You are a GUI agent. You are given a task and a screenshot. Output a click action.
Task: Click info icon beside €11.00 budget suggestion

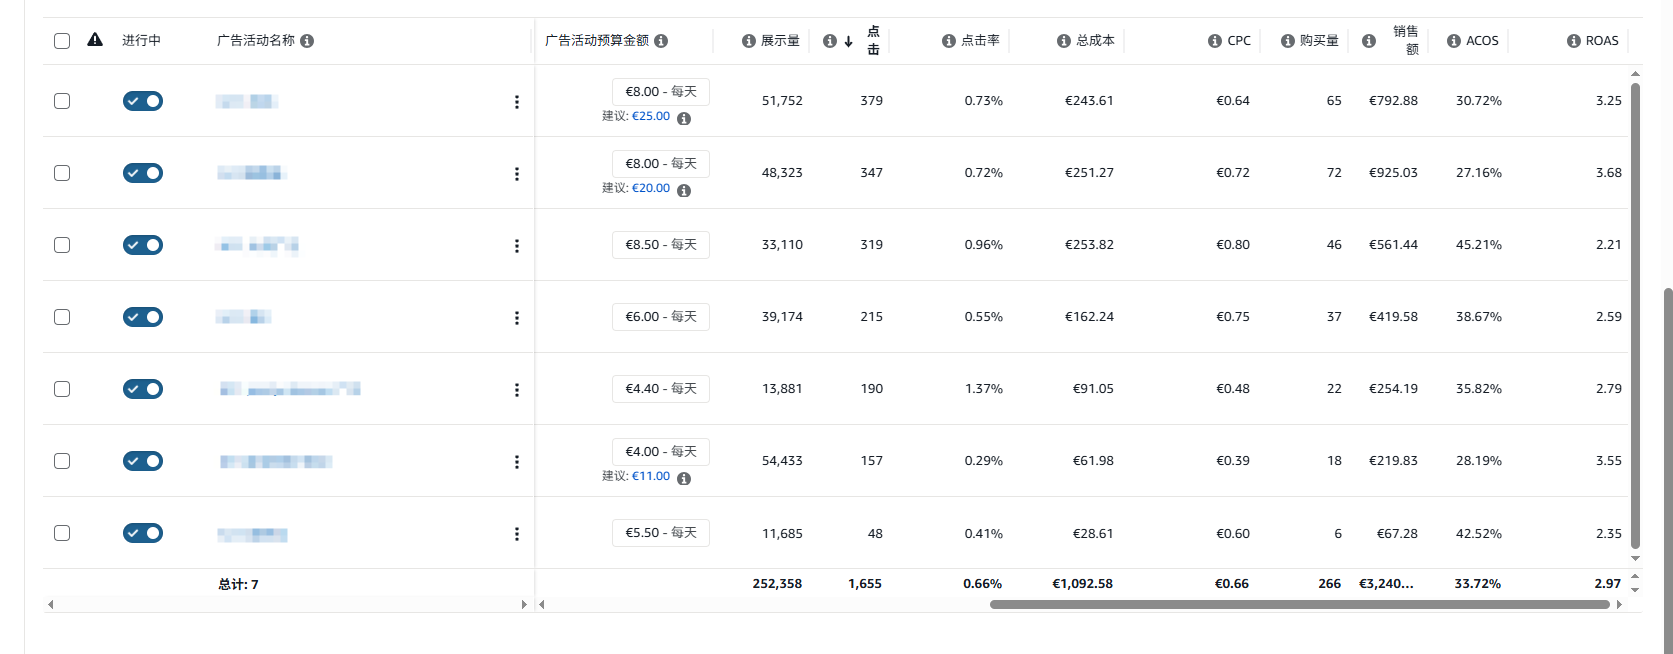[684, 478]
